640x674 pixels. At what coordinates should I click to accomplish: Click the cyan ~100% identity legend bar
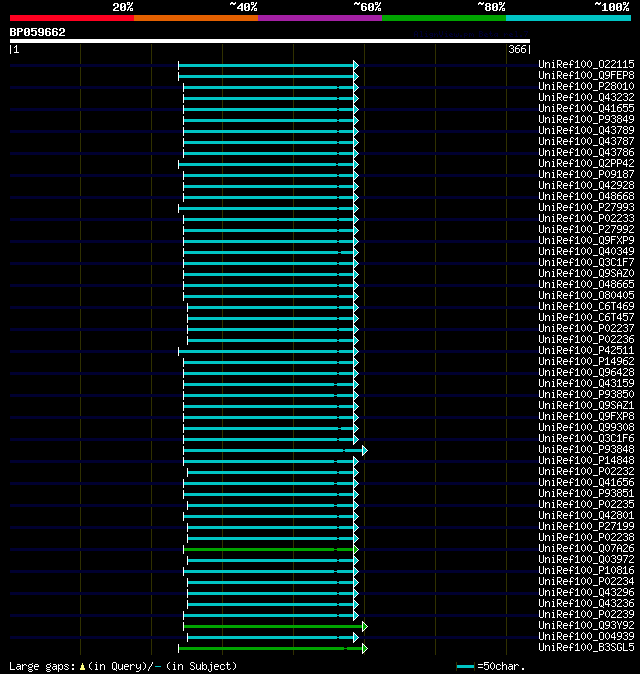click(569, 18)
